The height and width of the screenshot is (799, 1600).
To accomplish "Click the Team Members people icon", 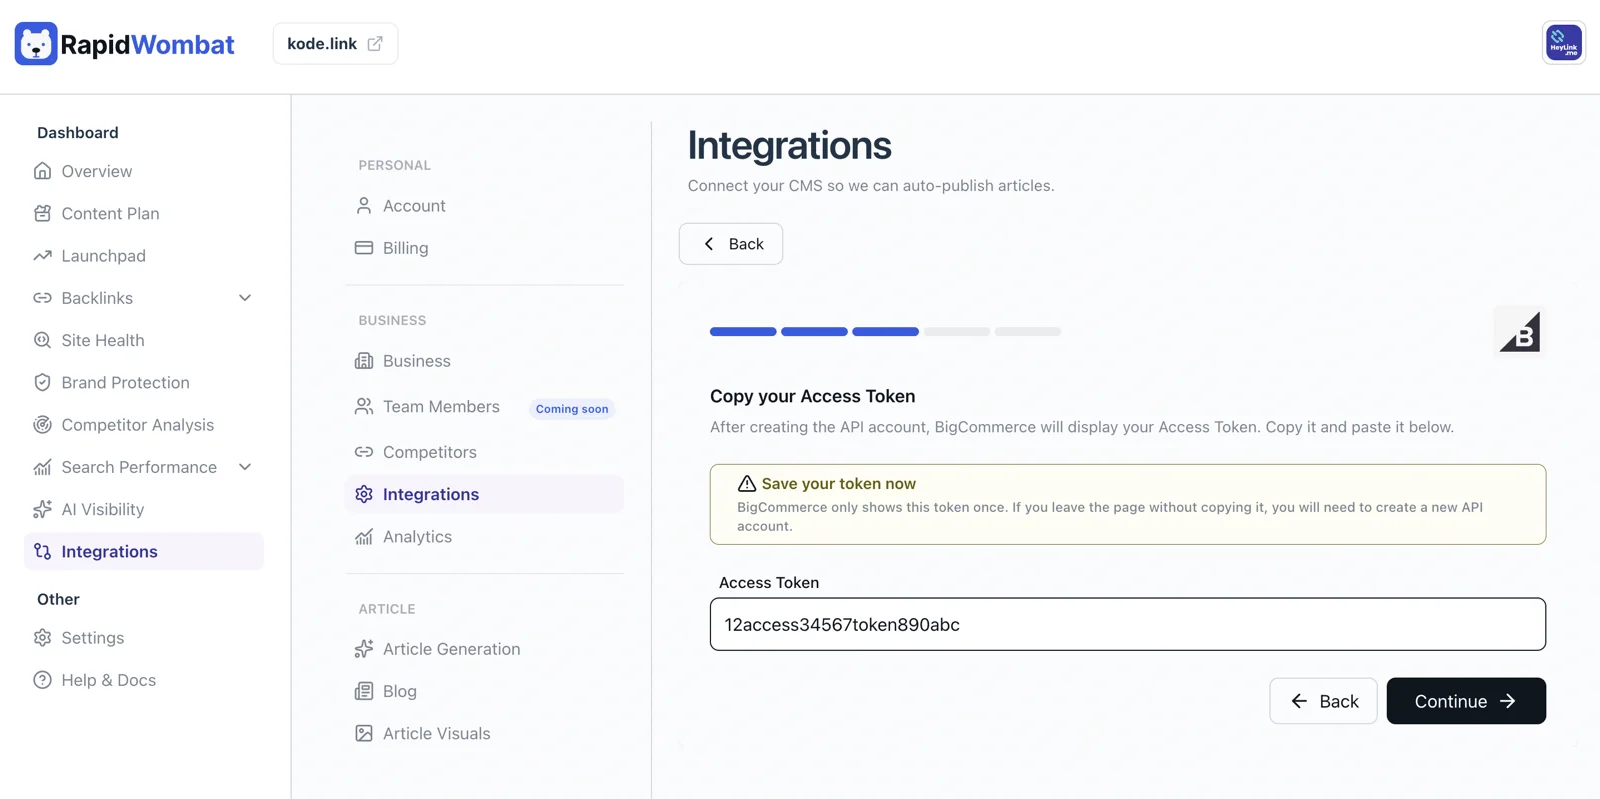I will click(364, 407).
